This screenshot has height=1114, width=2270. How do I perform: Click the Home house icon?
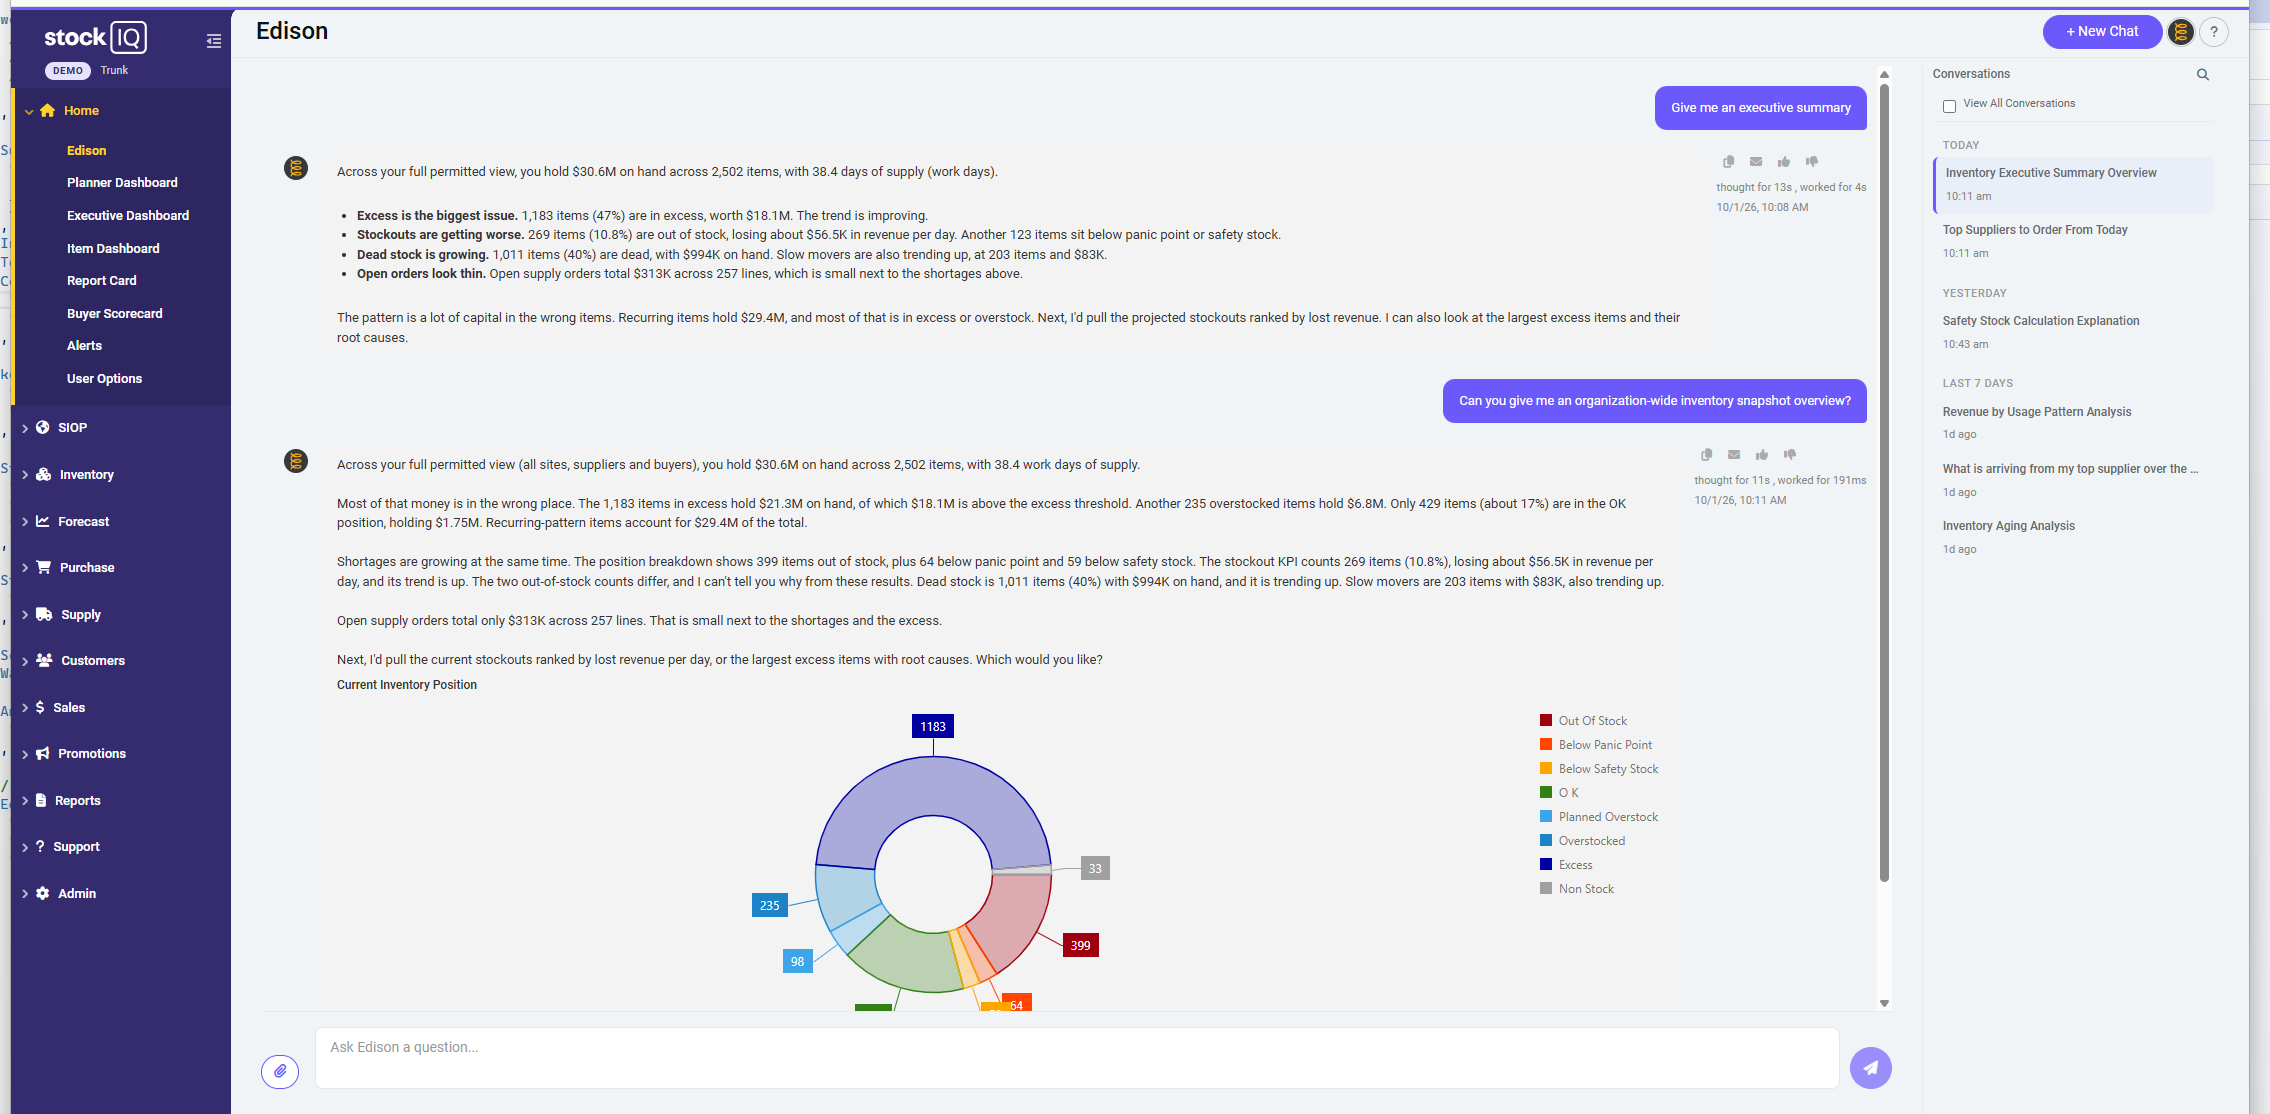coord(47,111)
